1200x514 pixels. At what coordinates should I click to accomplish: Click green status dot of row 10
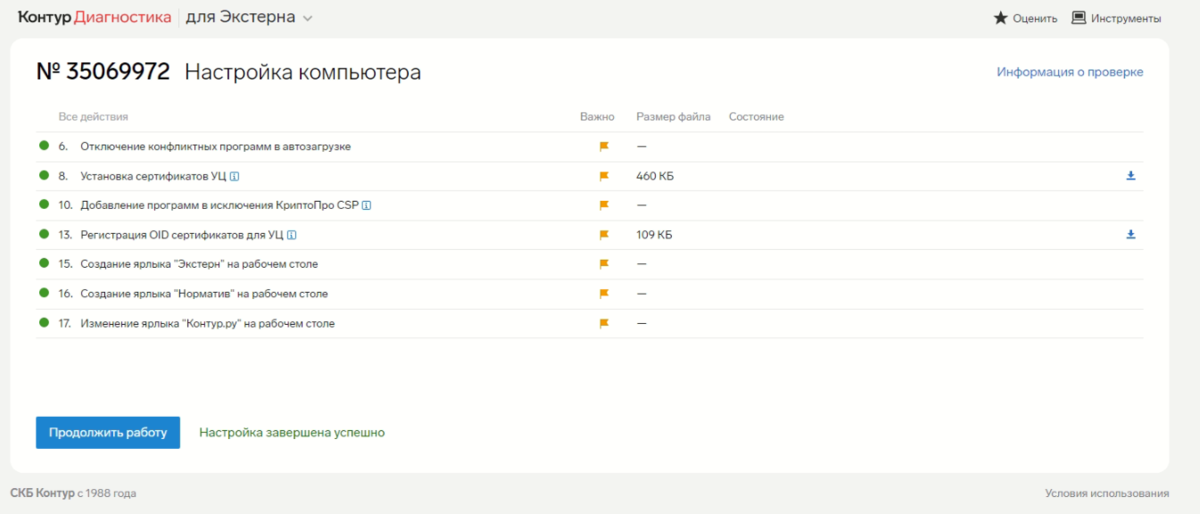click(x=44, y=205)
